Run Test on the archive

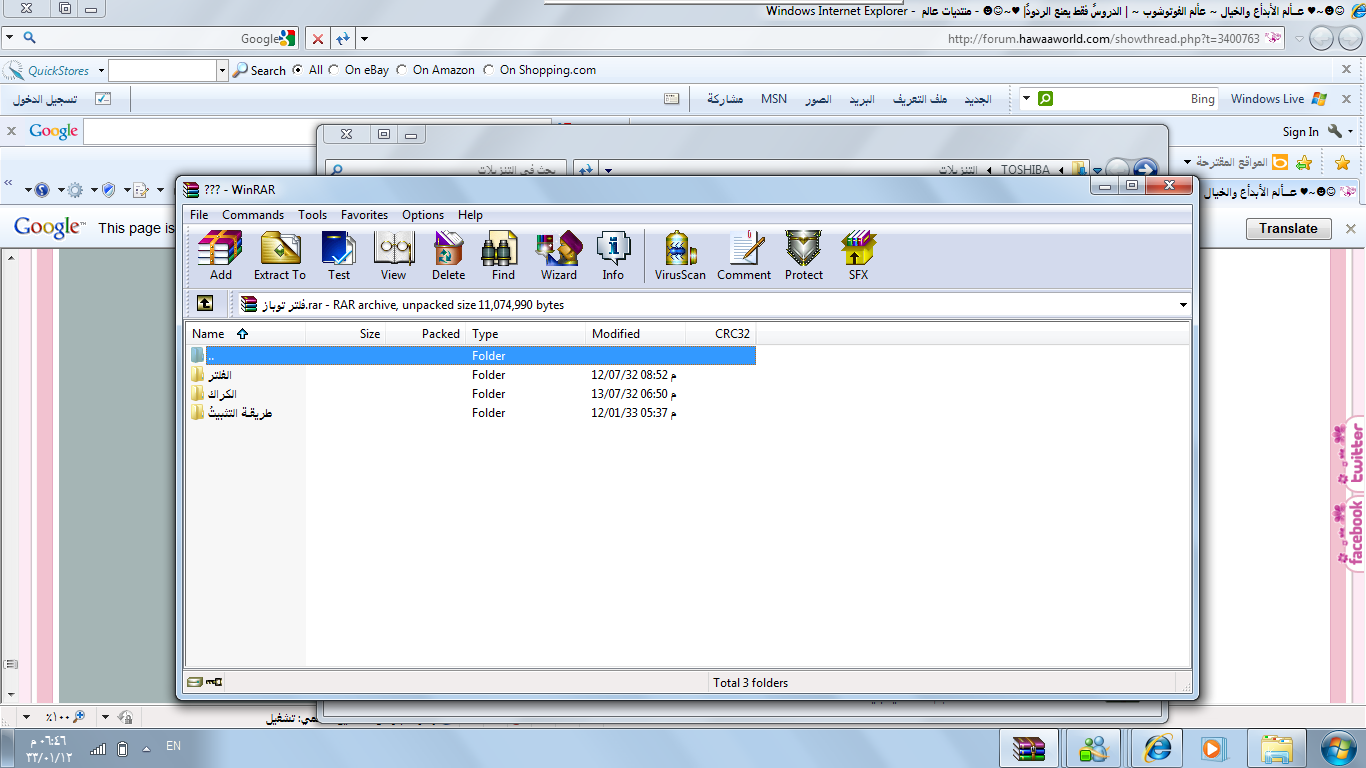pyautogui.click(x=339, y=255)
